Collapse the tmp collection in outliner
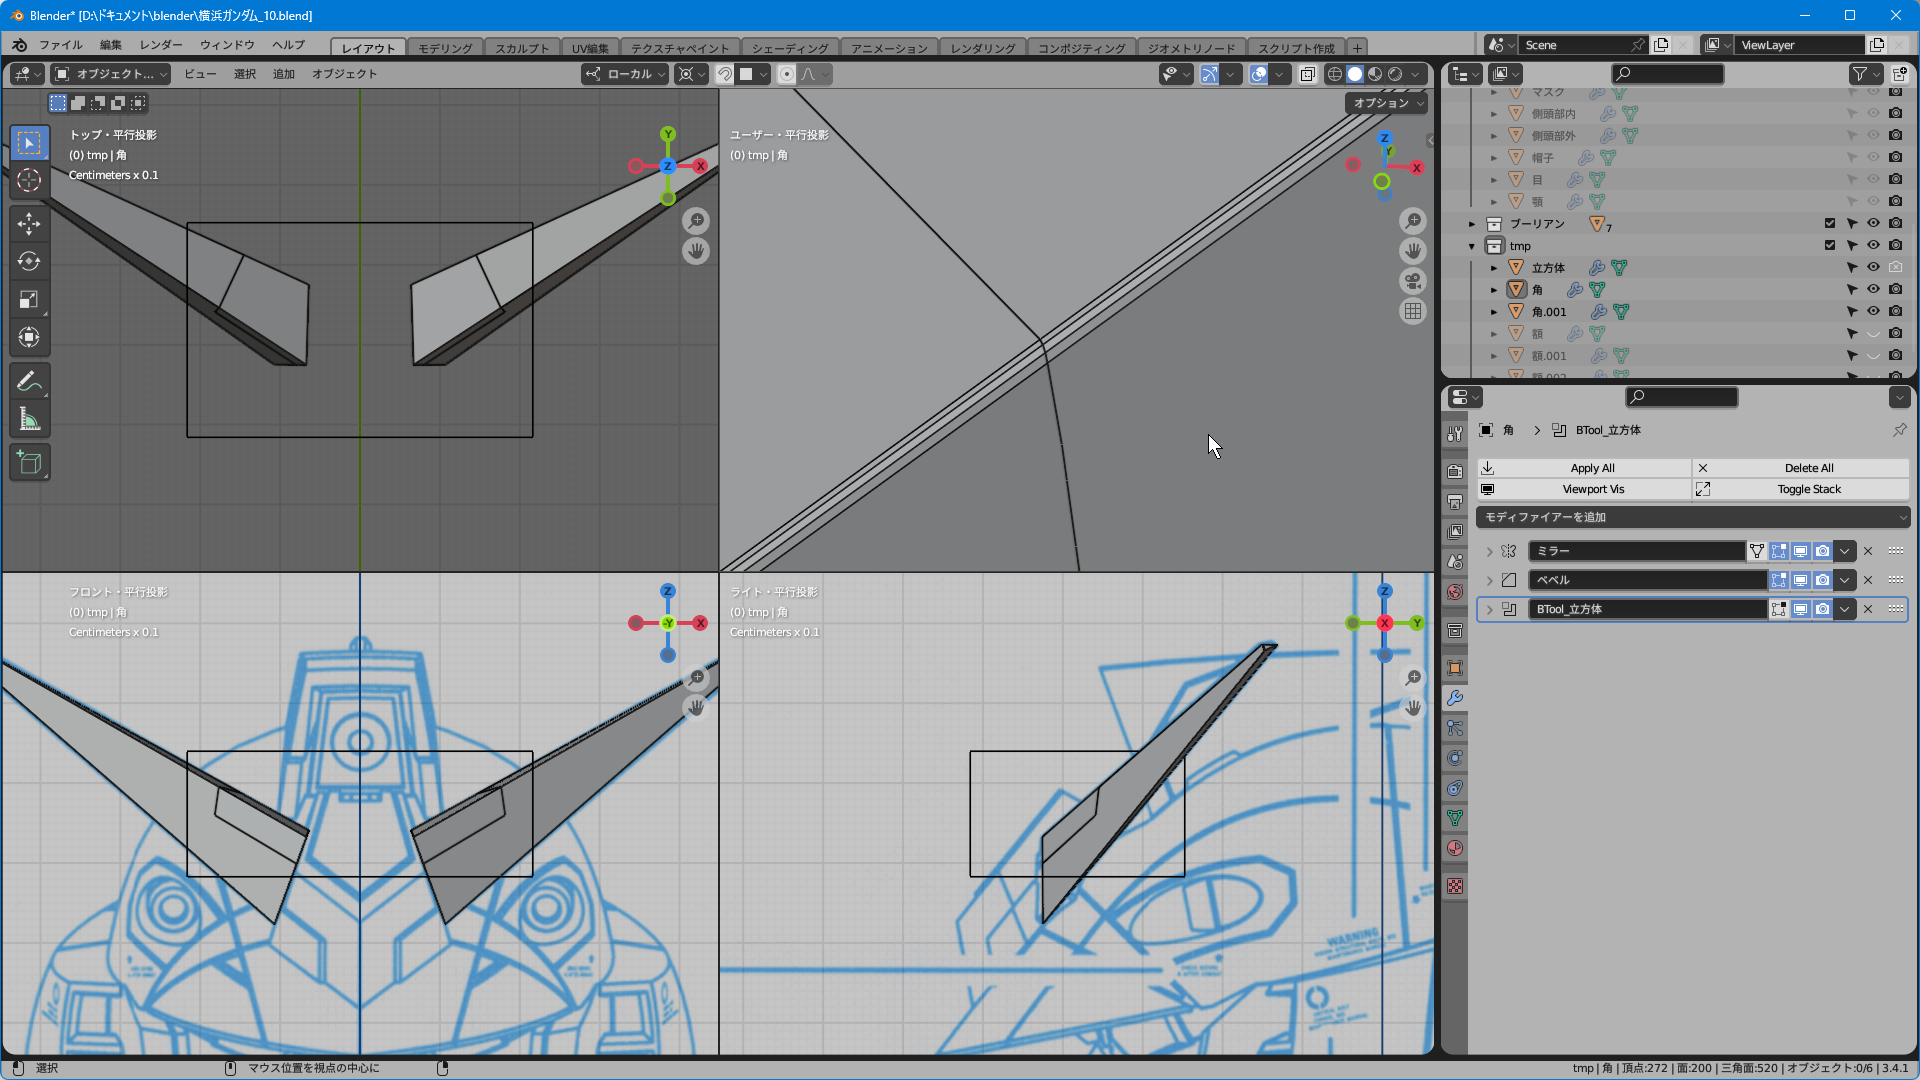 pos(1472,246)
